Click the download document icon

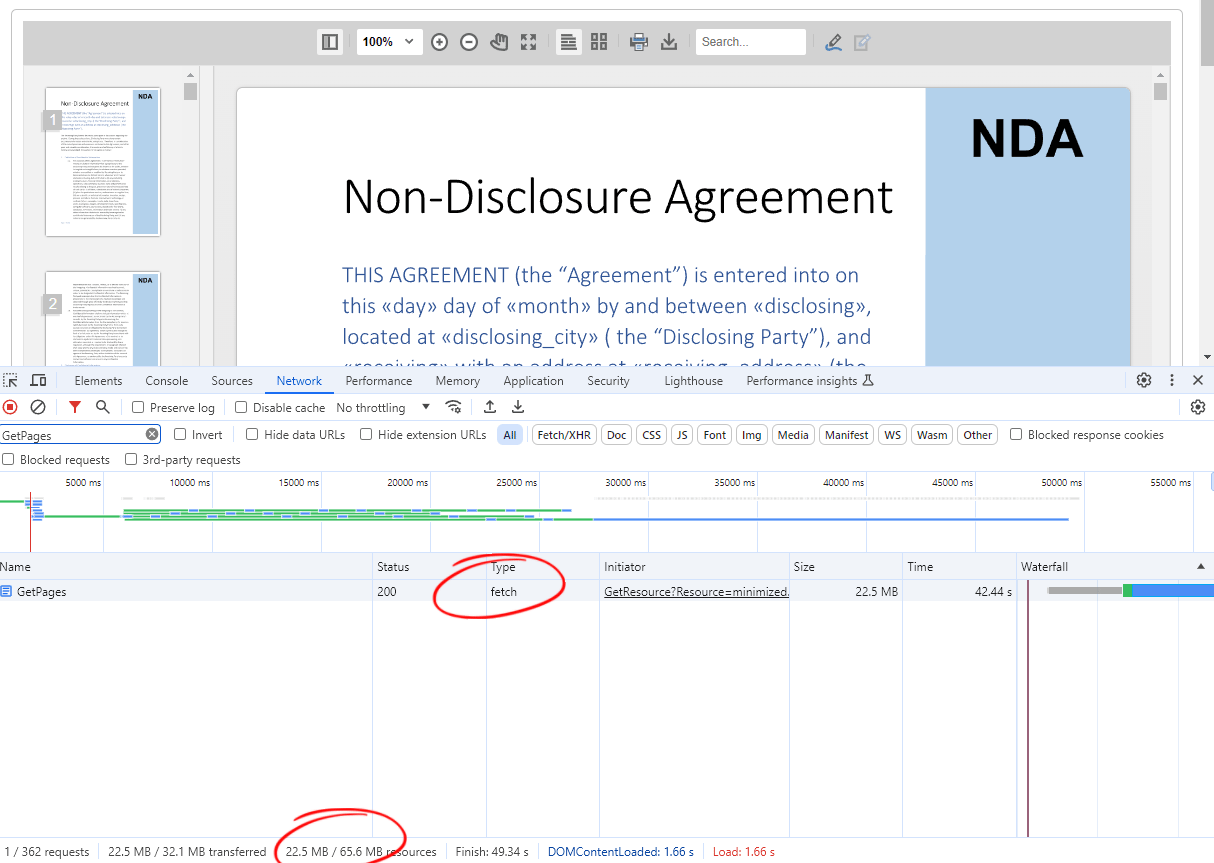pyautogui.click(x=669, y=42)
